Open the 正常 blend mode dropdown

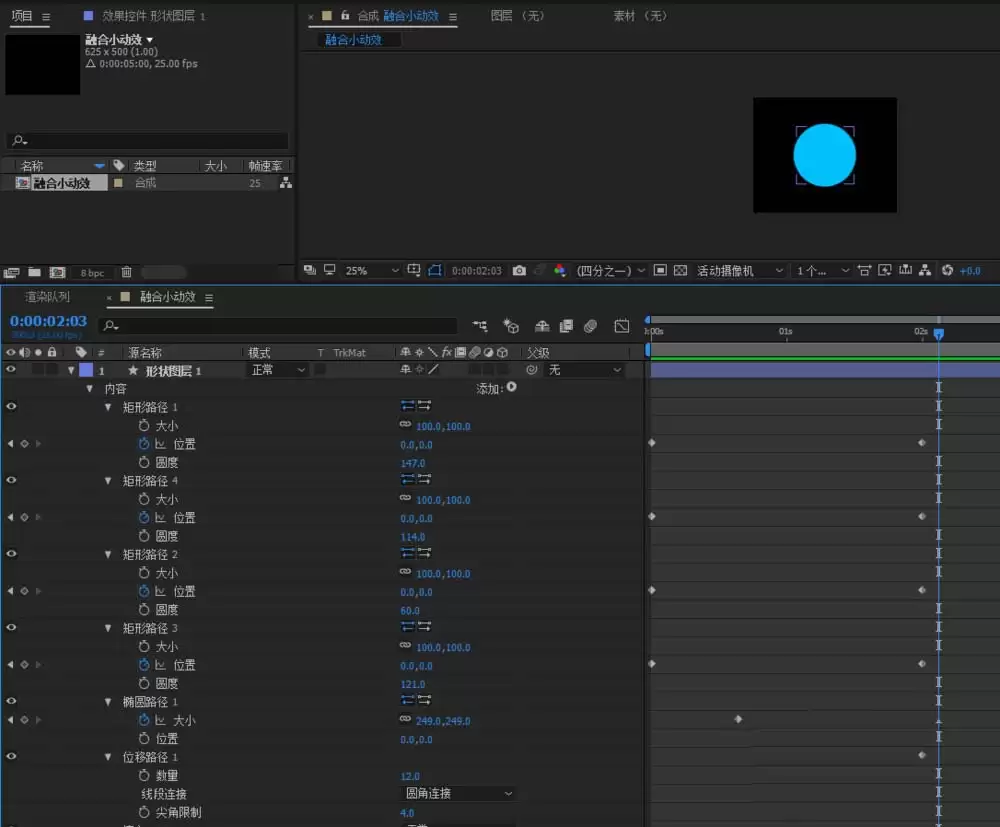tap(277, 370)
